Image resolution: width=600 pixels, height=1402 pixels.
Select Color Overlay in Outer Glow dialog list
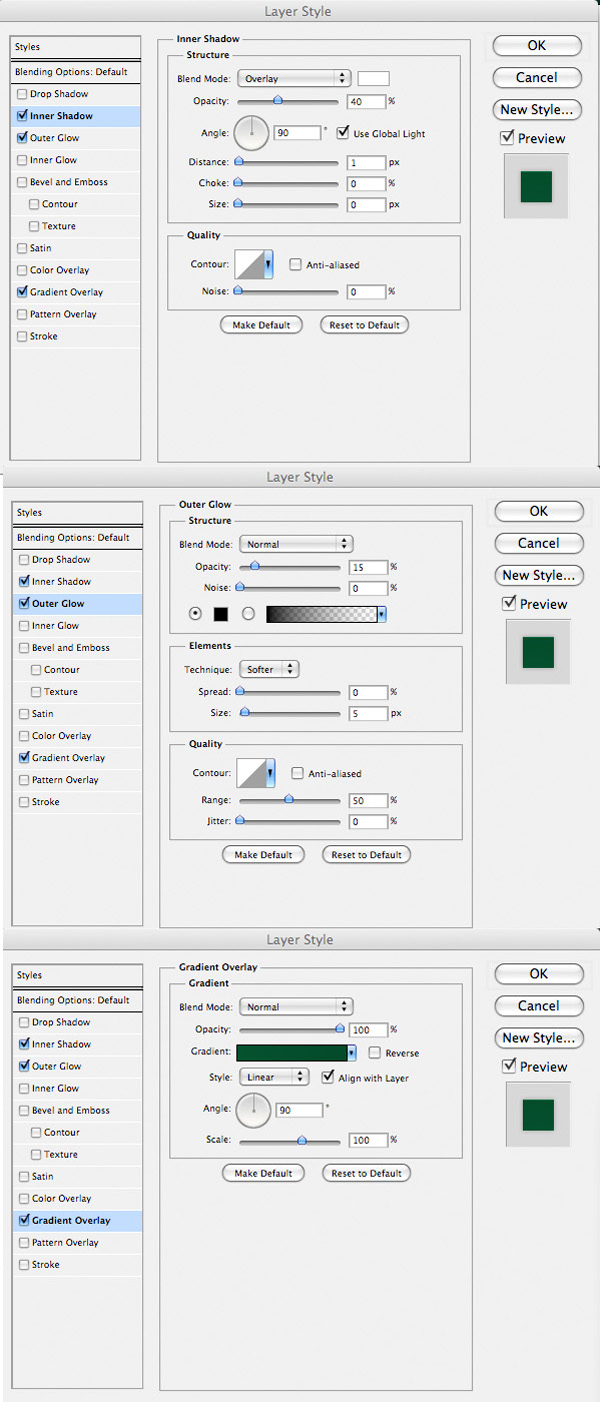pyautogui.click(x=77, y=736)
